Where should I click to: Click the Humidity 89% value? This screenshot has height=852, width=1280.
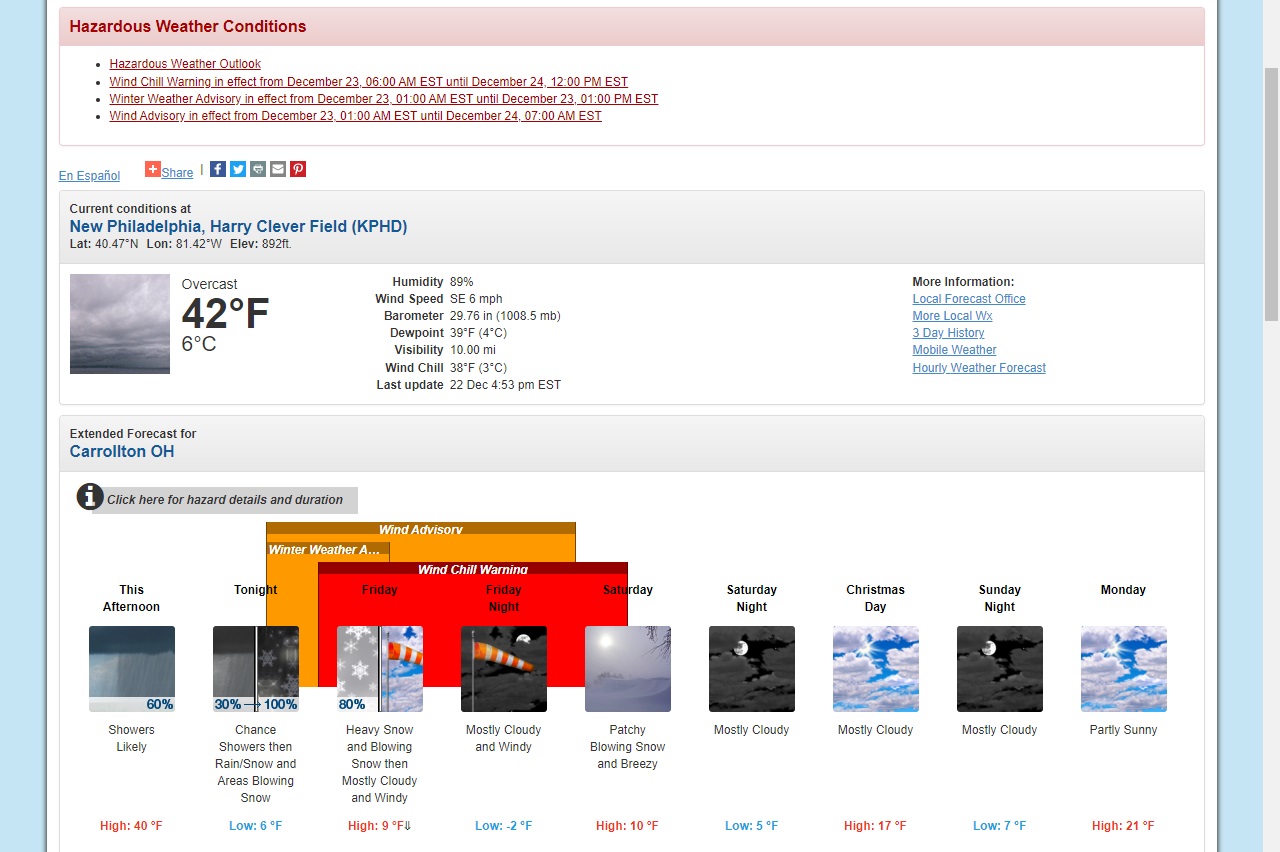click(462, 282)
